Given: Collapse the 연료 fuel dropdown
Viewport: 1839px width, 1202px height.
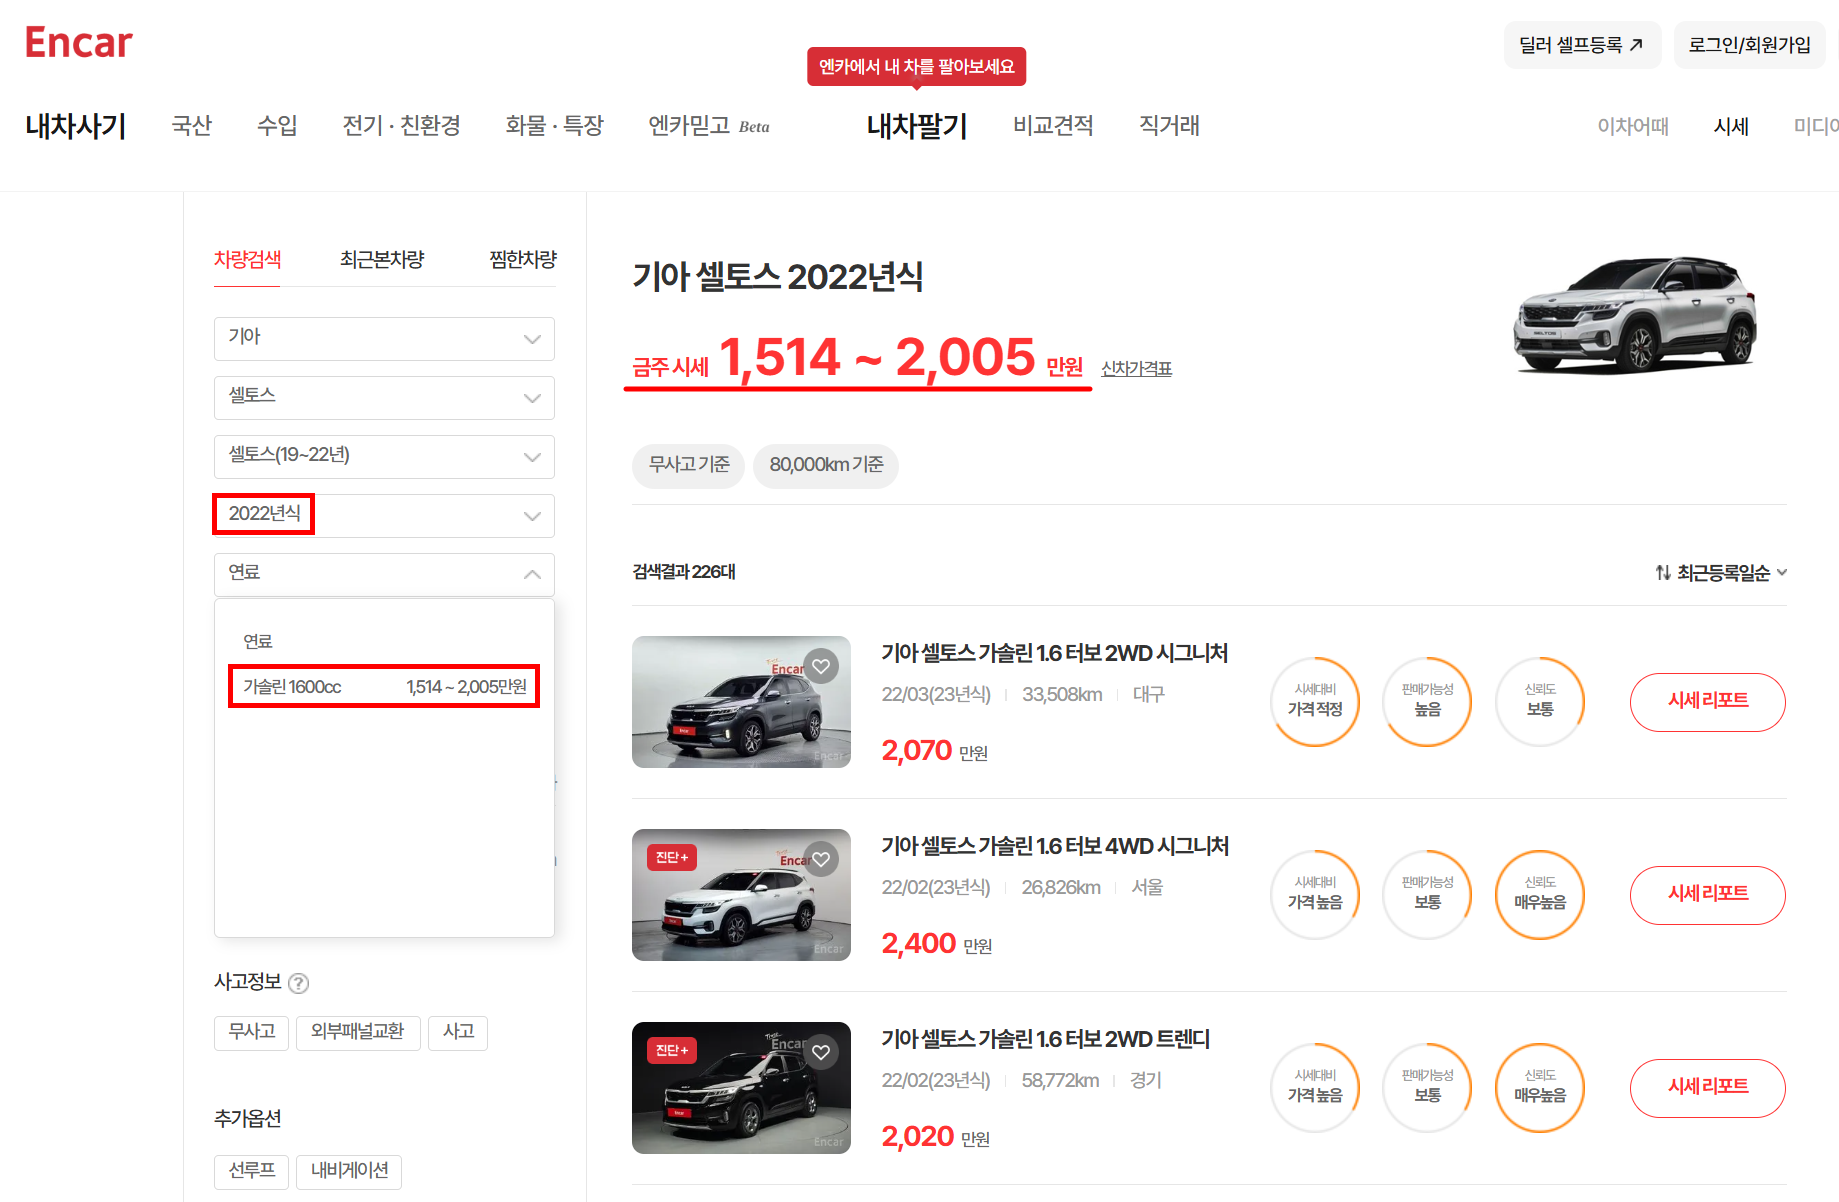Looking at the screenshot, I should coord(384,574).
